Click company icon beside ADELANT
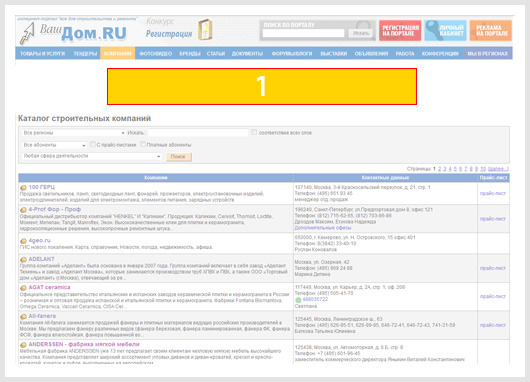Viewport: 530px width, 382px height. pos(23,260)
